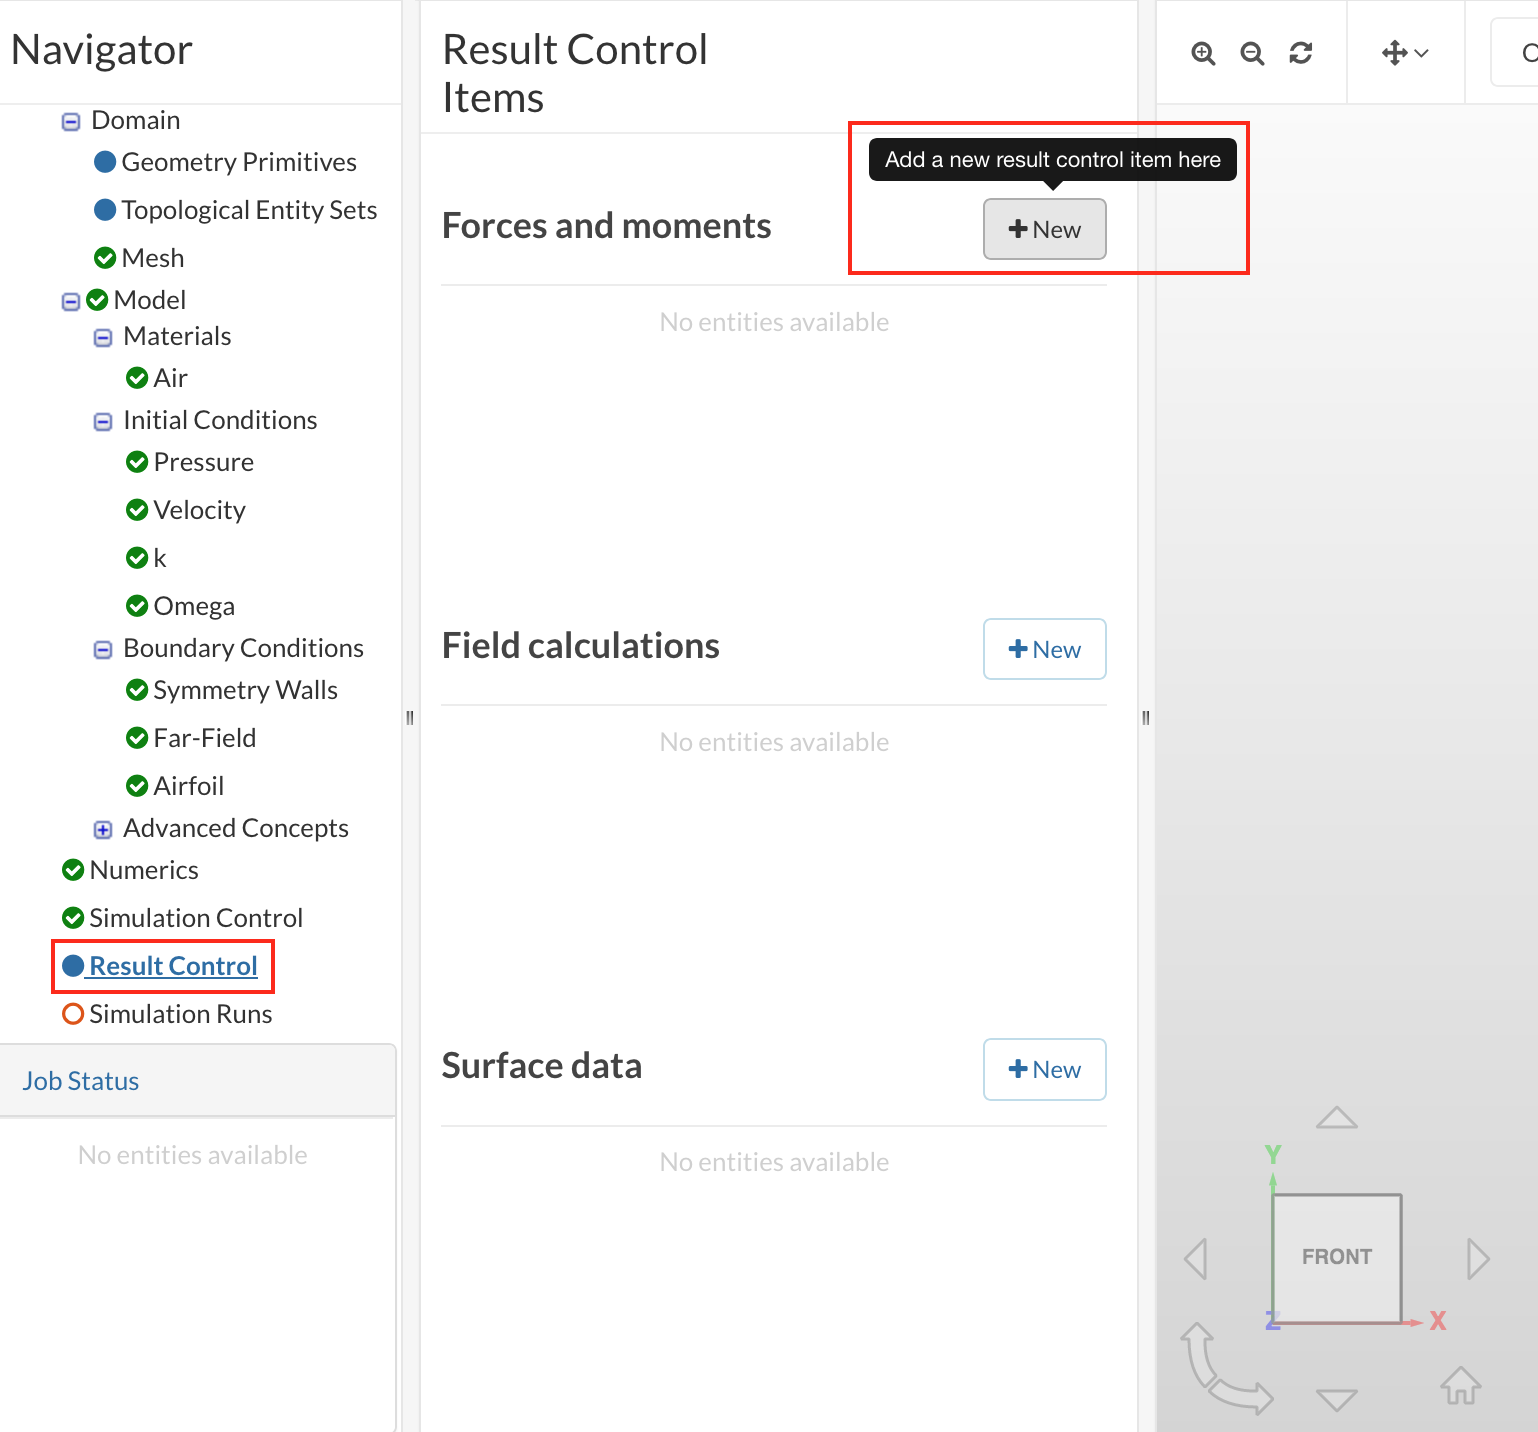Click the refresh view icon in viewer toolbar
The width and height of the screenshot is (1538, 1432).
1300,53
